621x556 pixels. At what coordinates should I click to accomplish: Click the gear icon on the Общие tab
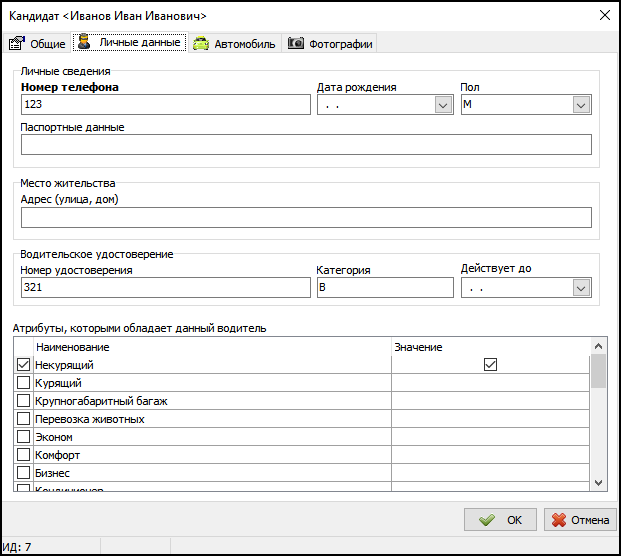pos(16,43)
